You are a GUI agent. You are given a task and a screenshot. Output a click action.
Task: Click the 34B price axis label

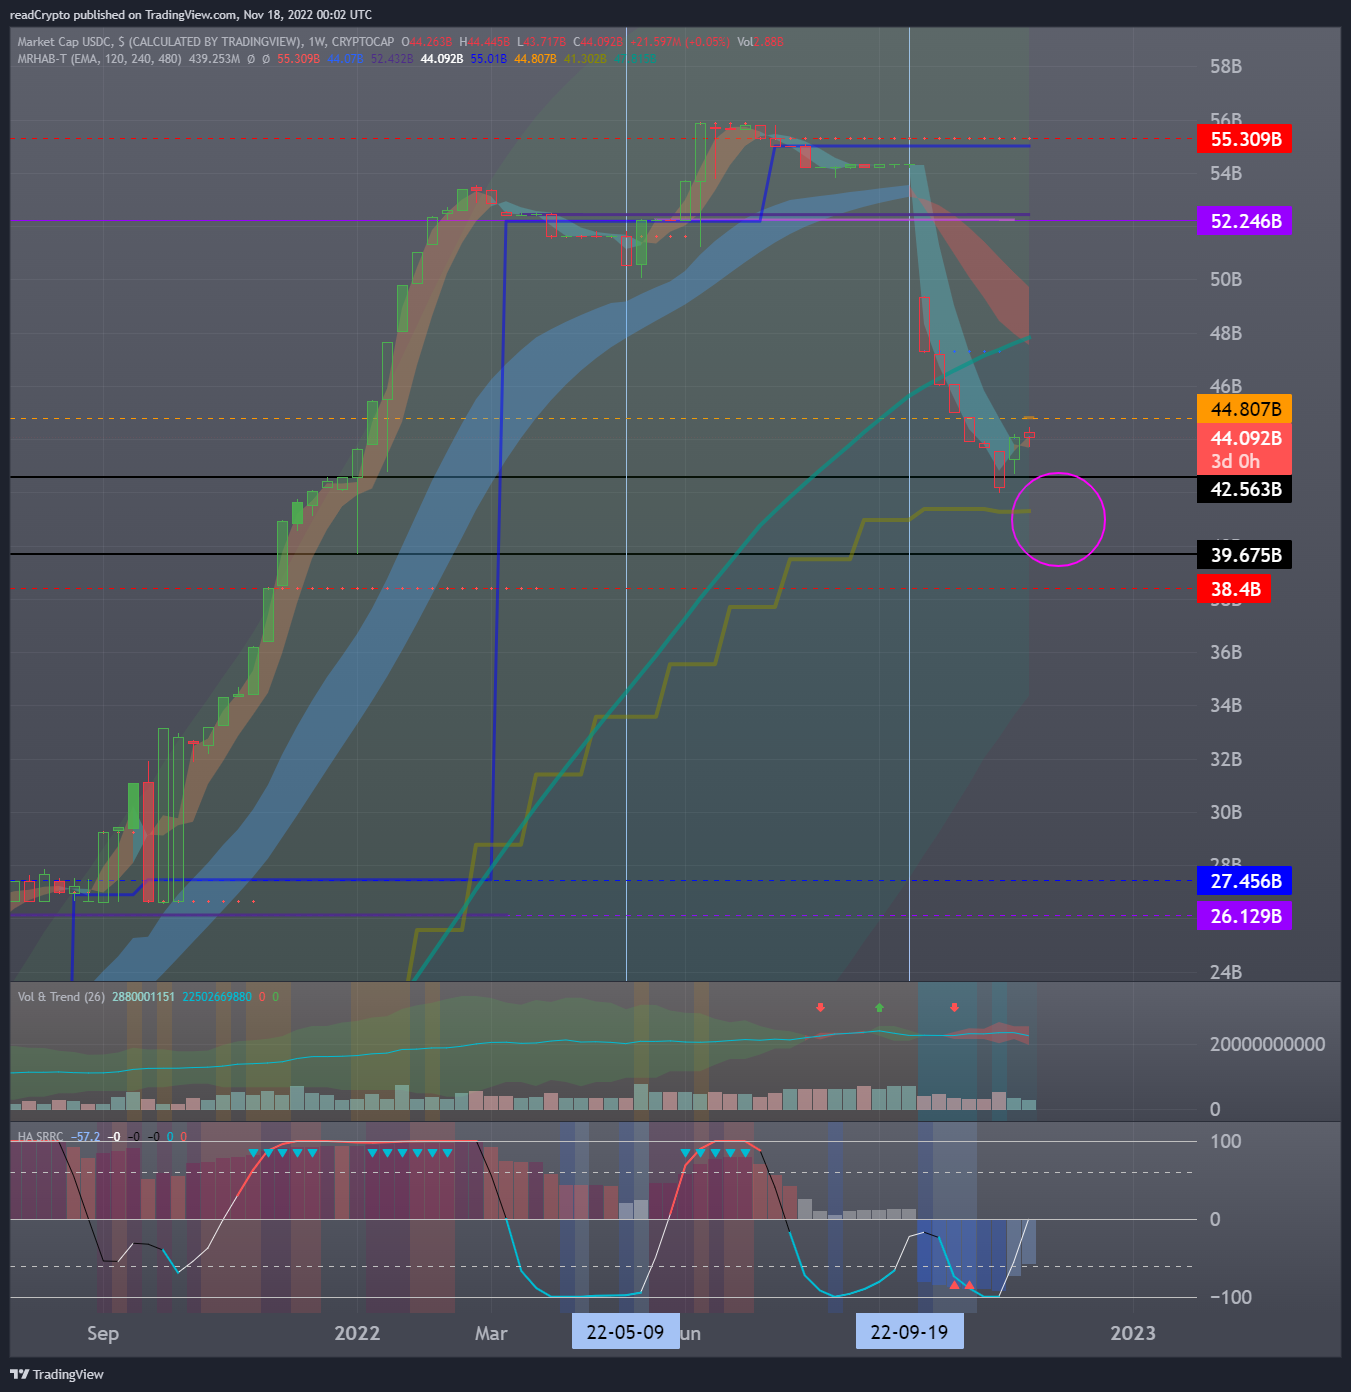[x=1226, y=705]
